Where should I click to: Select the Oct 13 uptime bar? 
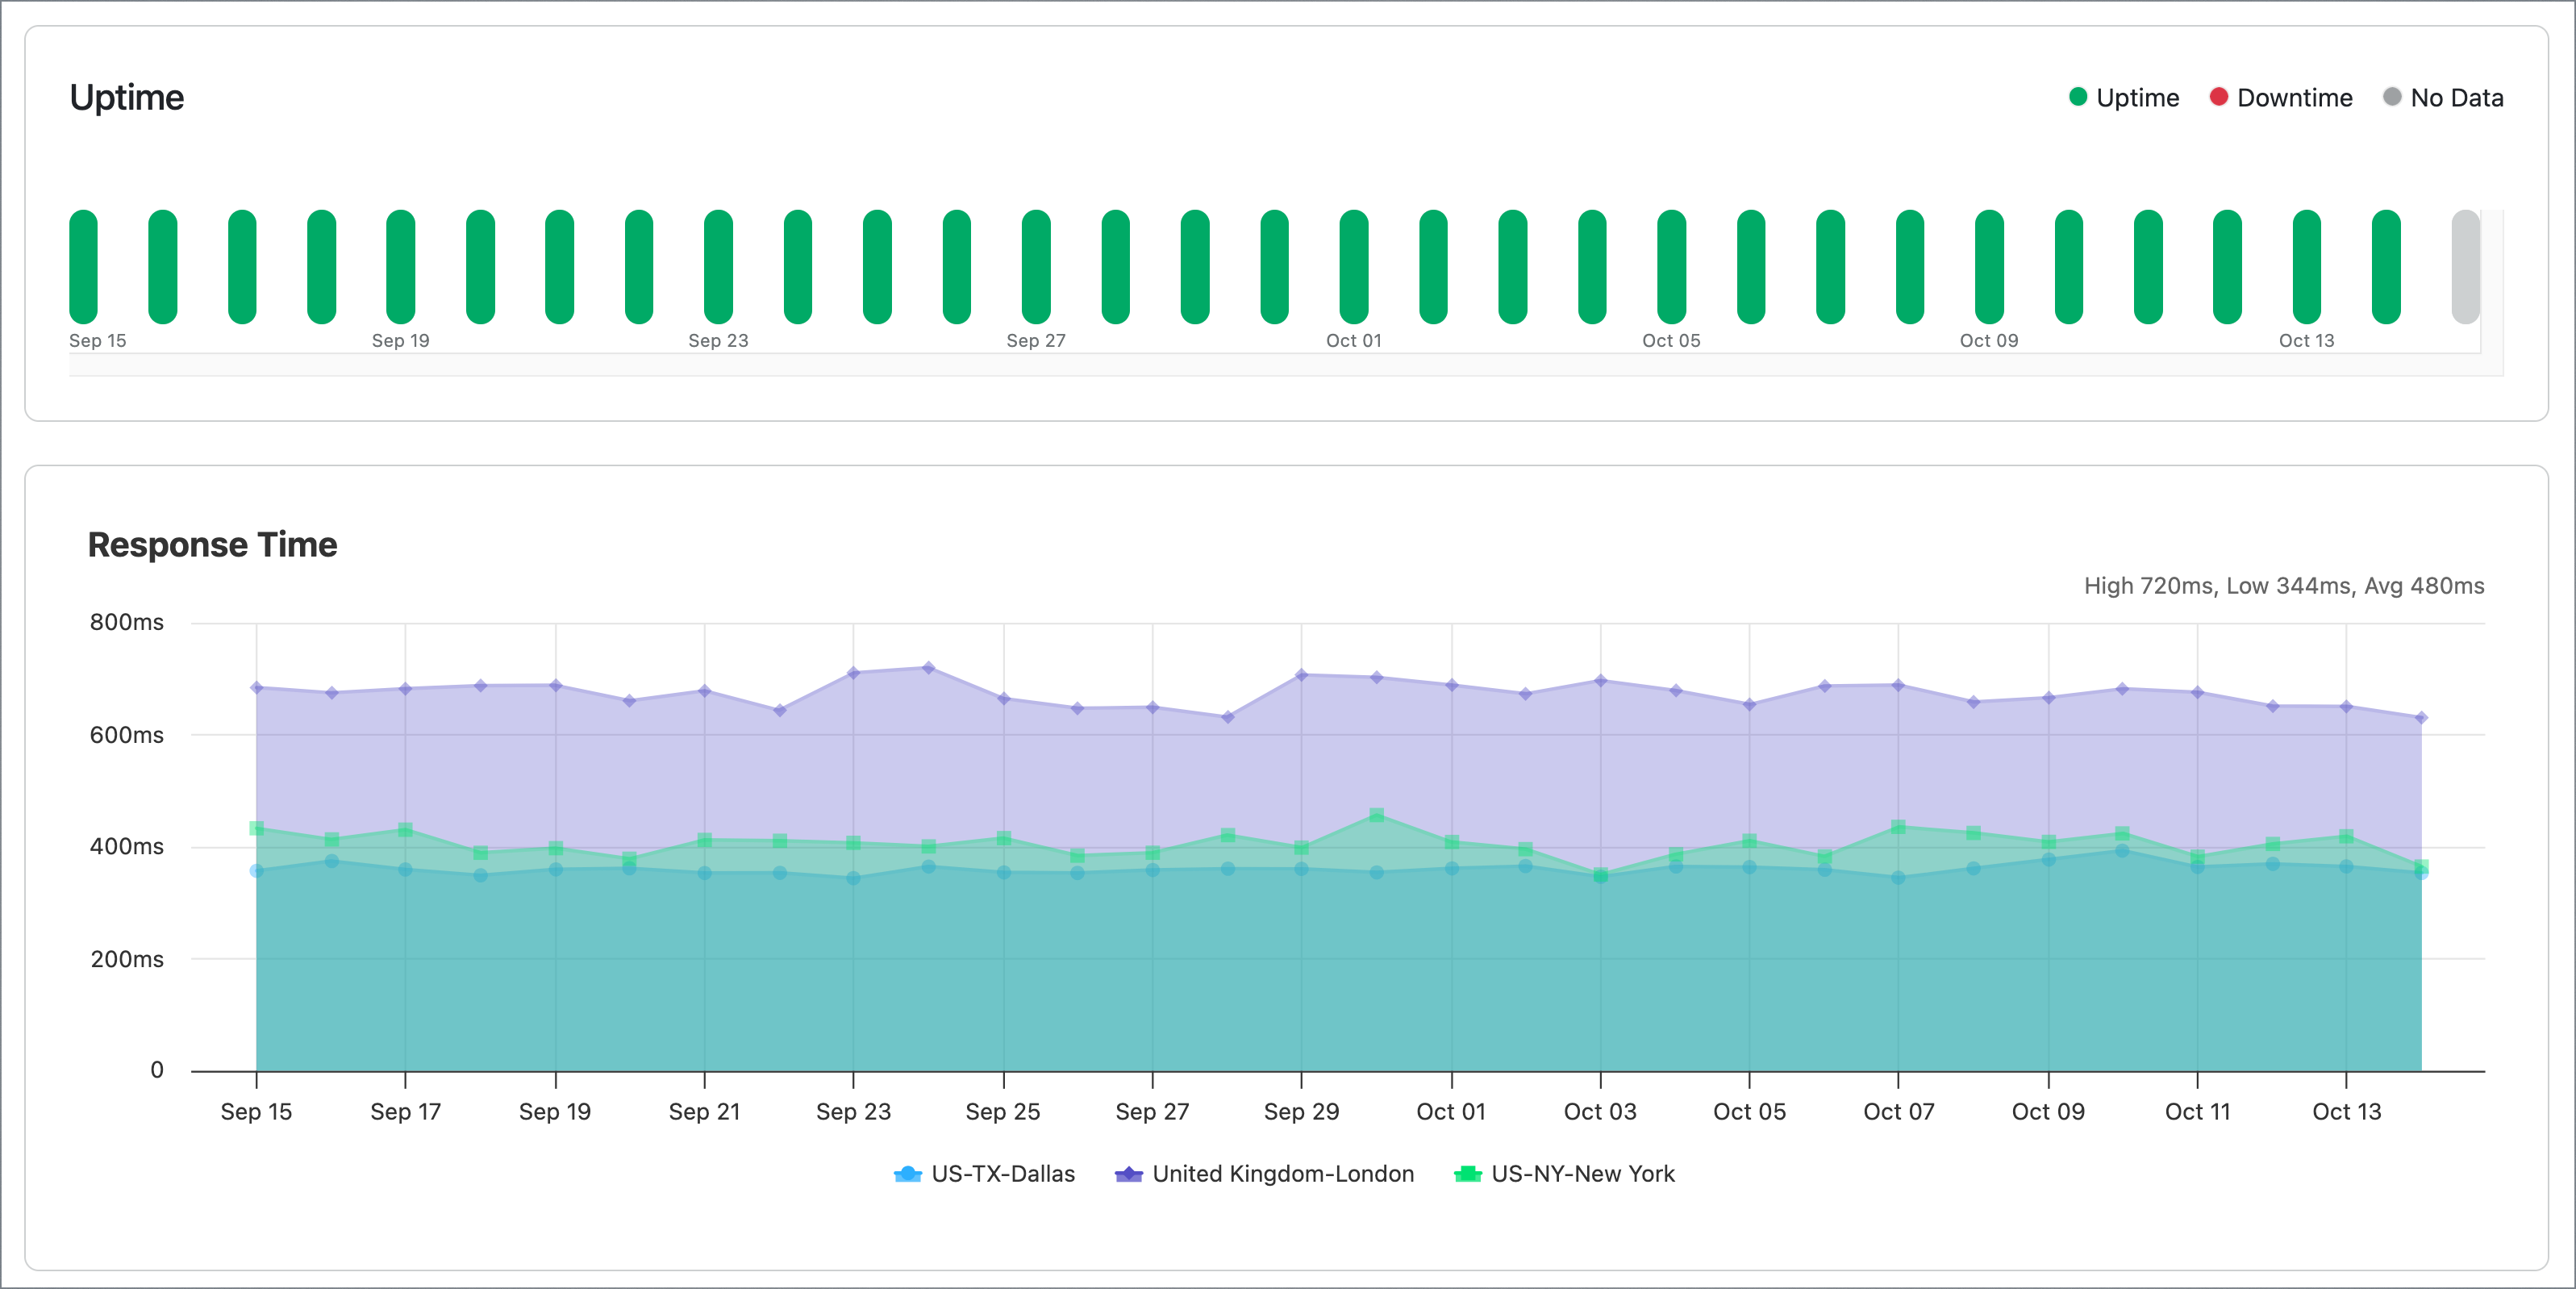[2307, 267]
